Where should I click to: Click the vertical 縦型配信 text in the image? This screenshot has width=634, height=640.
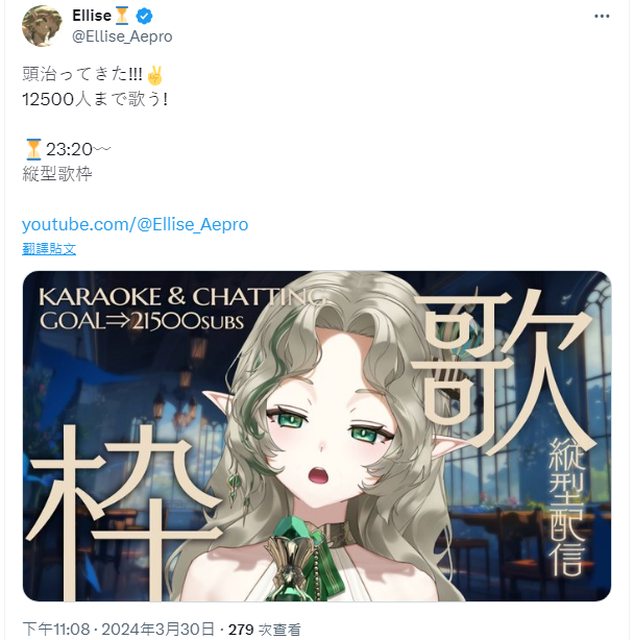click(567, 507)
